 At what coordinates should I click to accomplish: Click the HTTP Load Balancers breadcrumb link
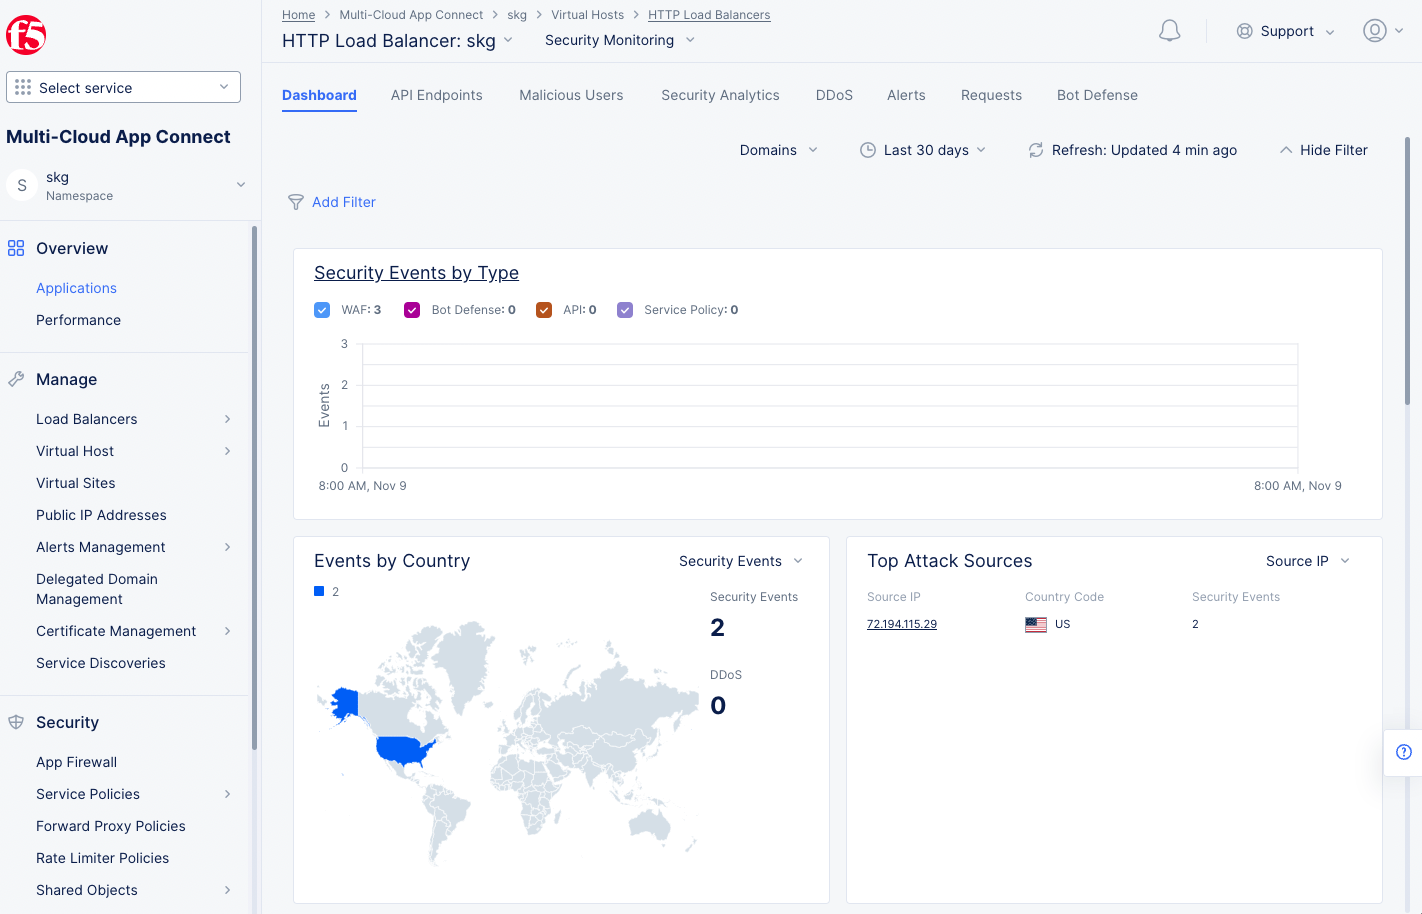point(709,14)
